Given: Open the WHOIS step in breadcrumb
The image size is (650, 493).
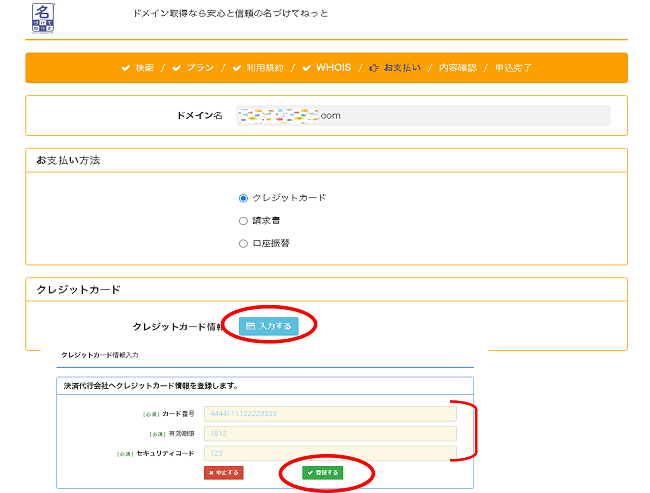Looking at the screenshot, I should pyautogui.click(x=333, y=68).
